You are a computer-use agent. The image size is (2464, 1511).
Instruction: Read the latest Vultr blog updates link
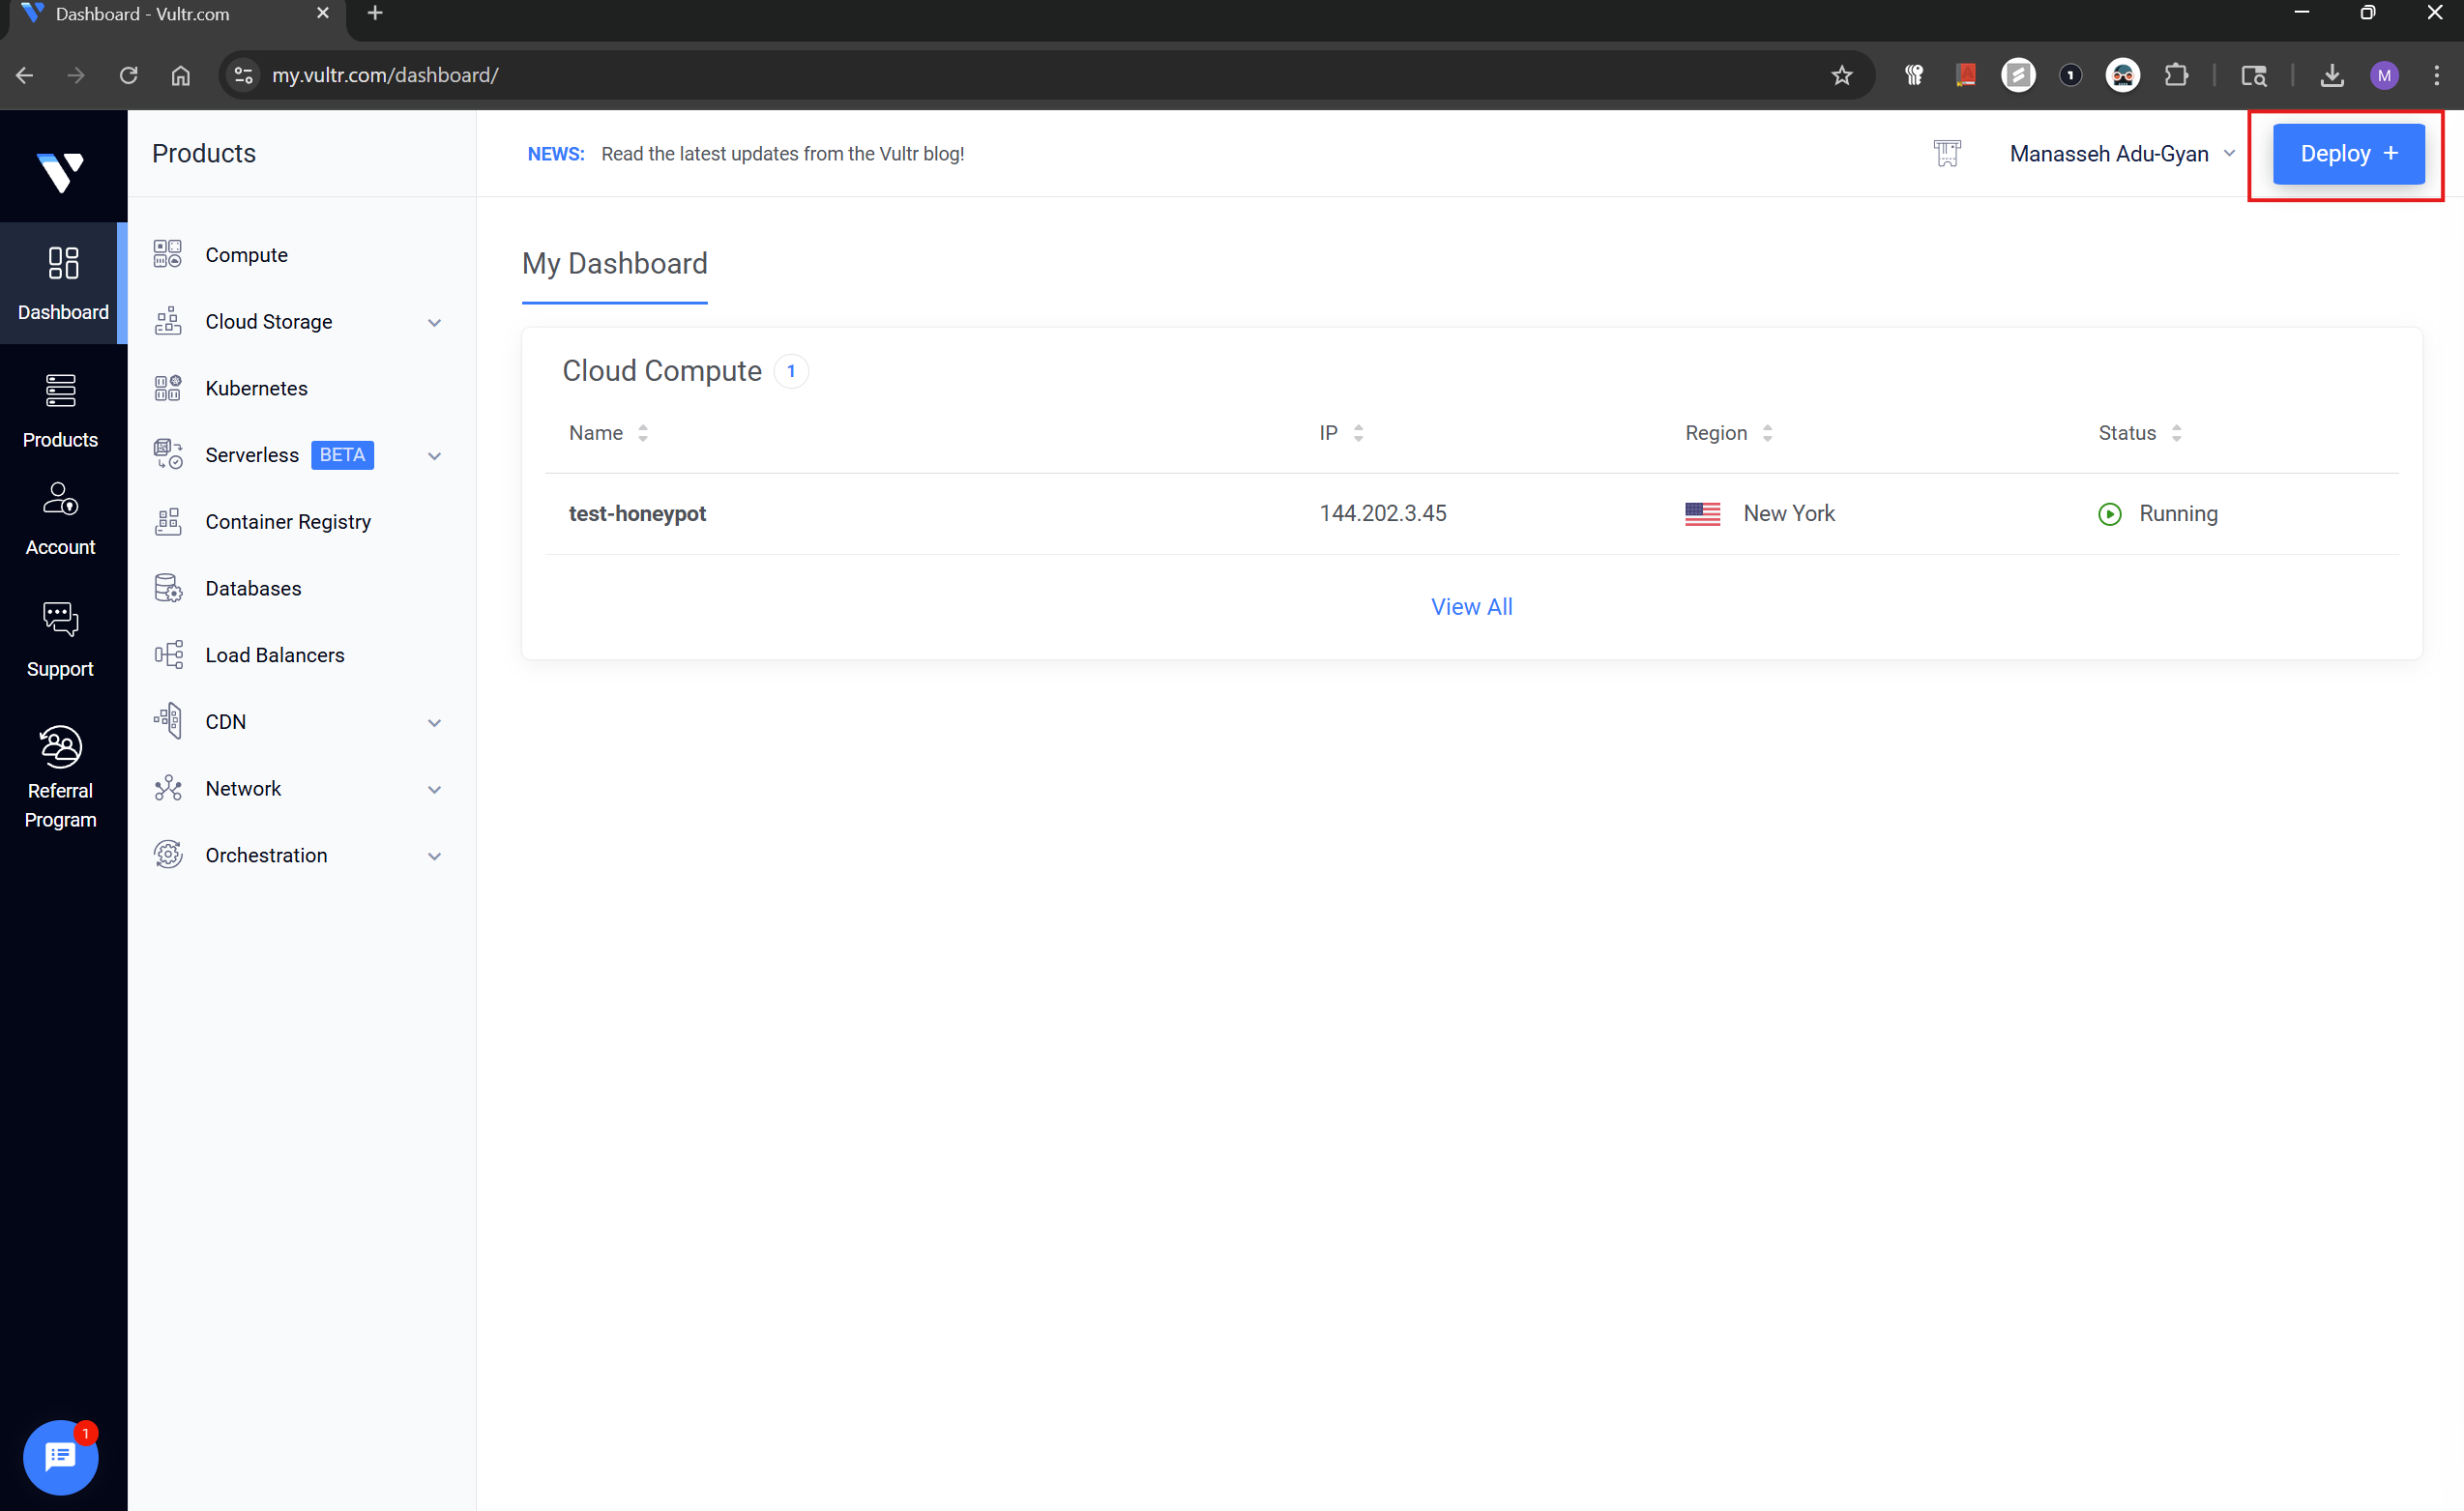782,154
